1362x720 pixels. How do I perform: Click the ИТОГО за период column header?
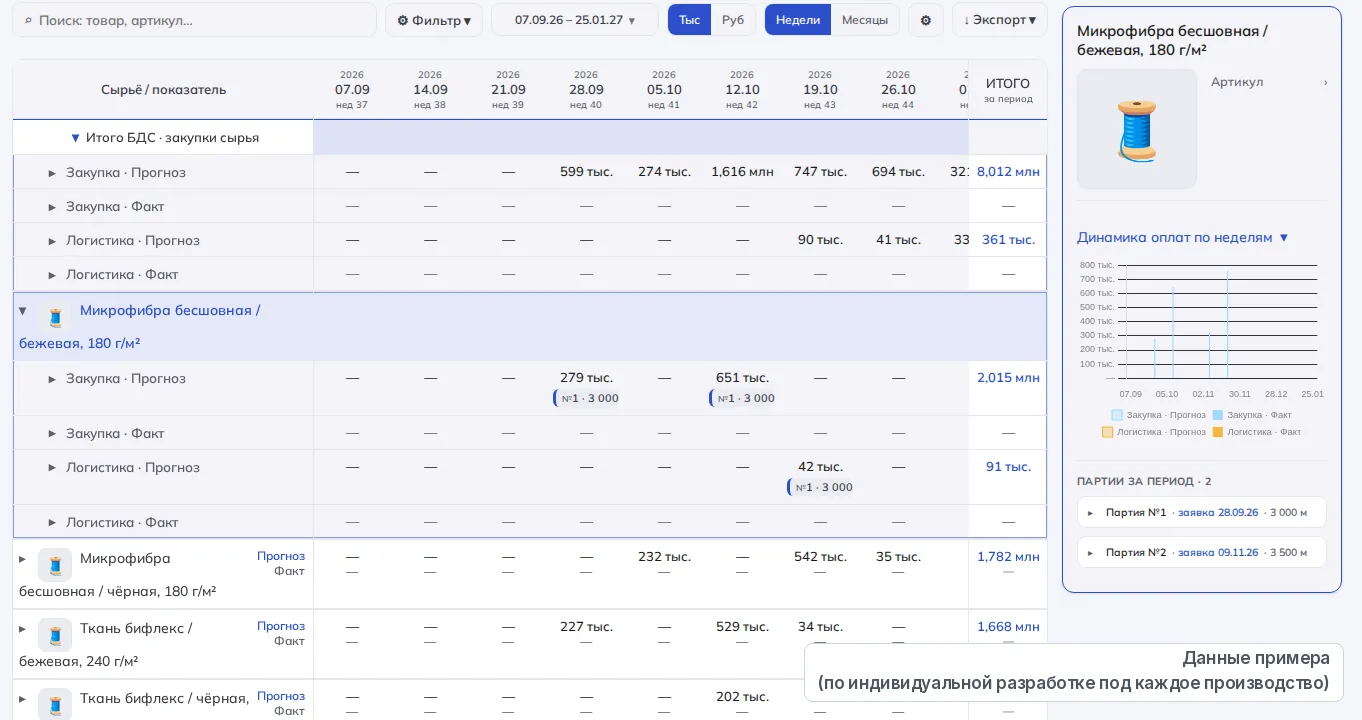pos(1007,90)
